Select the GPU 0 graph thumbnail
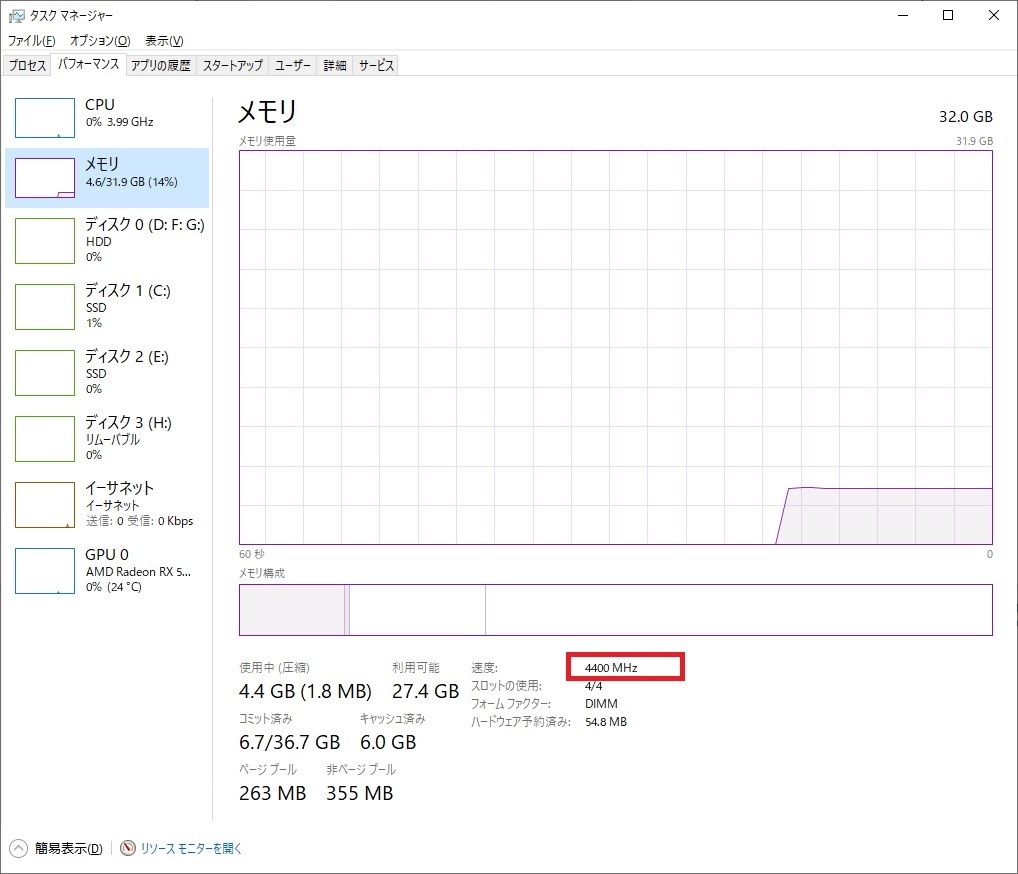 point(45,571)
